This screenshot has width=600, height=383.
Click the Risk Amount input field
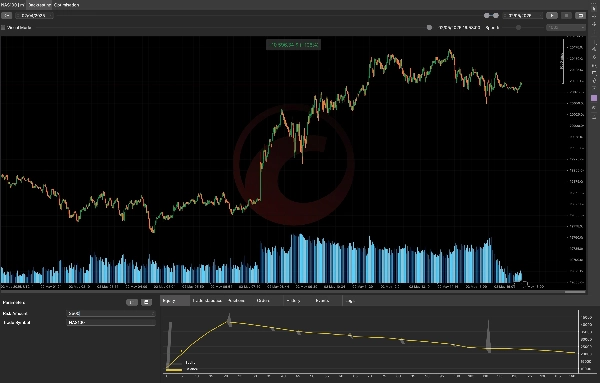coord(111,313)
